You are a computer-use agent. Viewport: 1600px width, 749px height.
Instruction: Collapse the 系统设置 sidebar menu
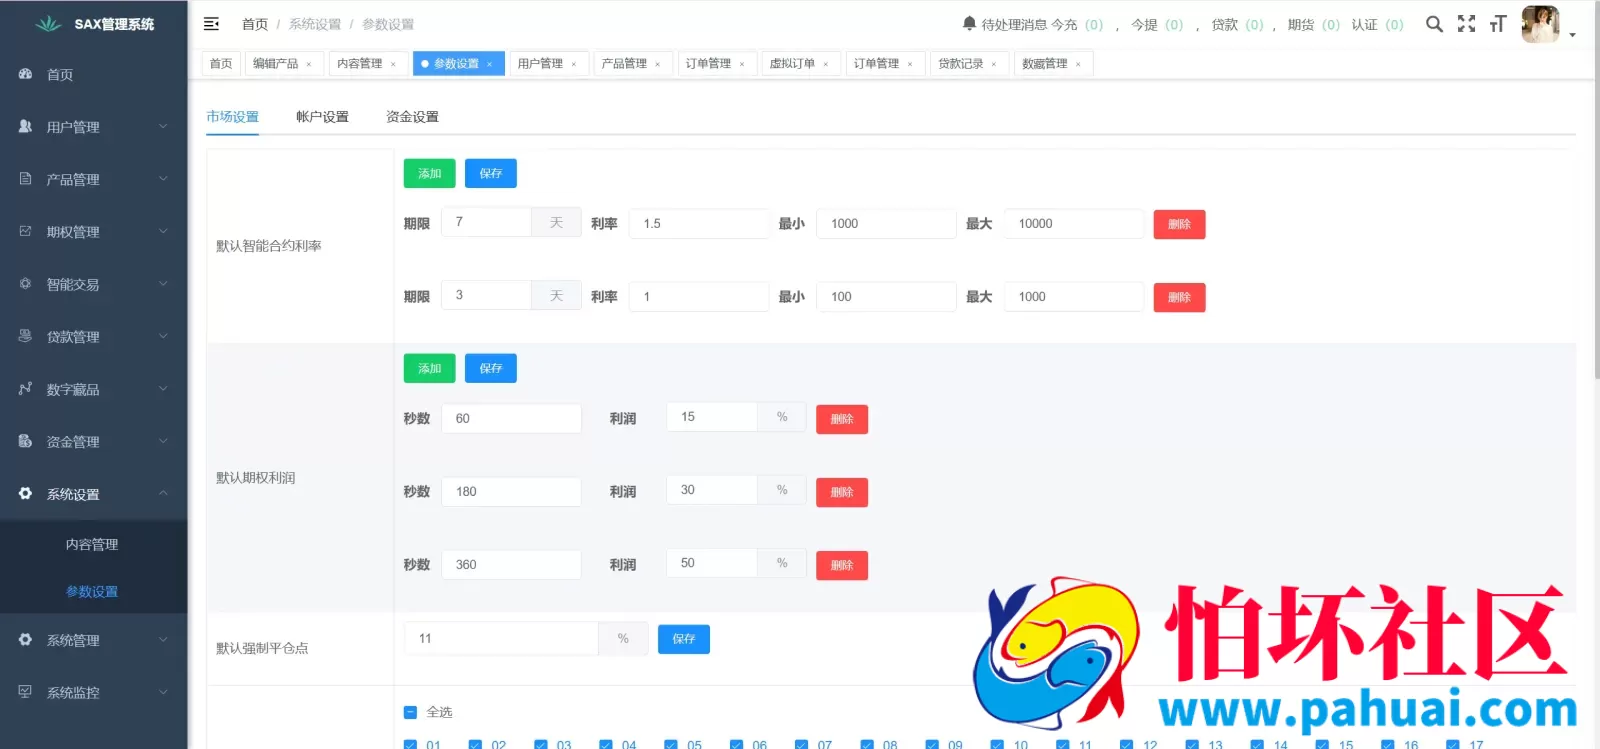(94, 494)
